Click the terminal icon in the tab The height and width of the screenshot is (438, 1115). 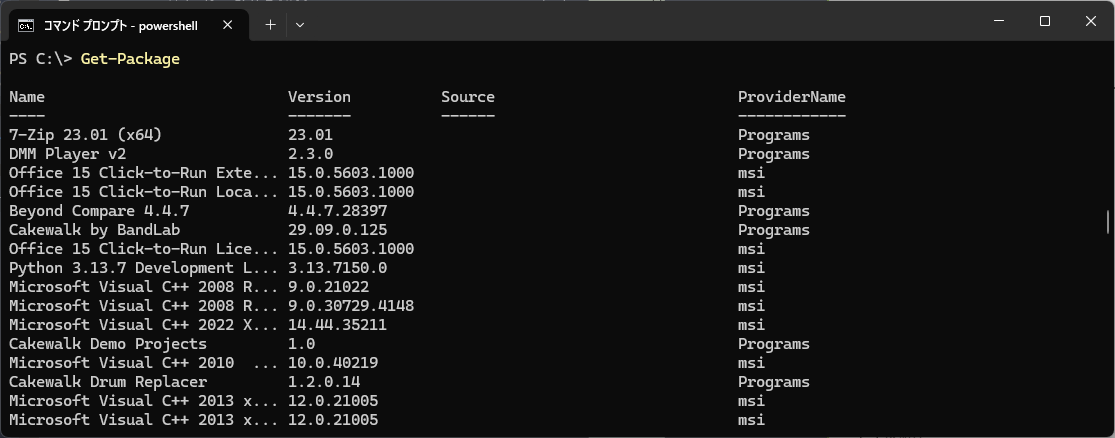[x=26, y=24]
